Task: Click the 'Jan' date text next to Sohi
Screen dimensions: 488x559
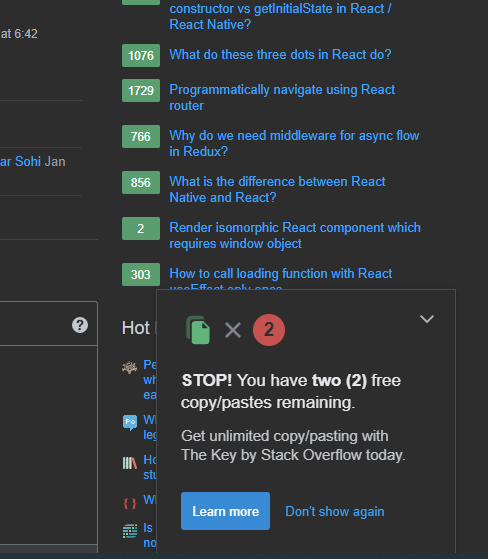Action: [x=55, y=161]
